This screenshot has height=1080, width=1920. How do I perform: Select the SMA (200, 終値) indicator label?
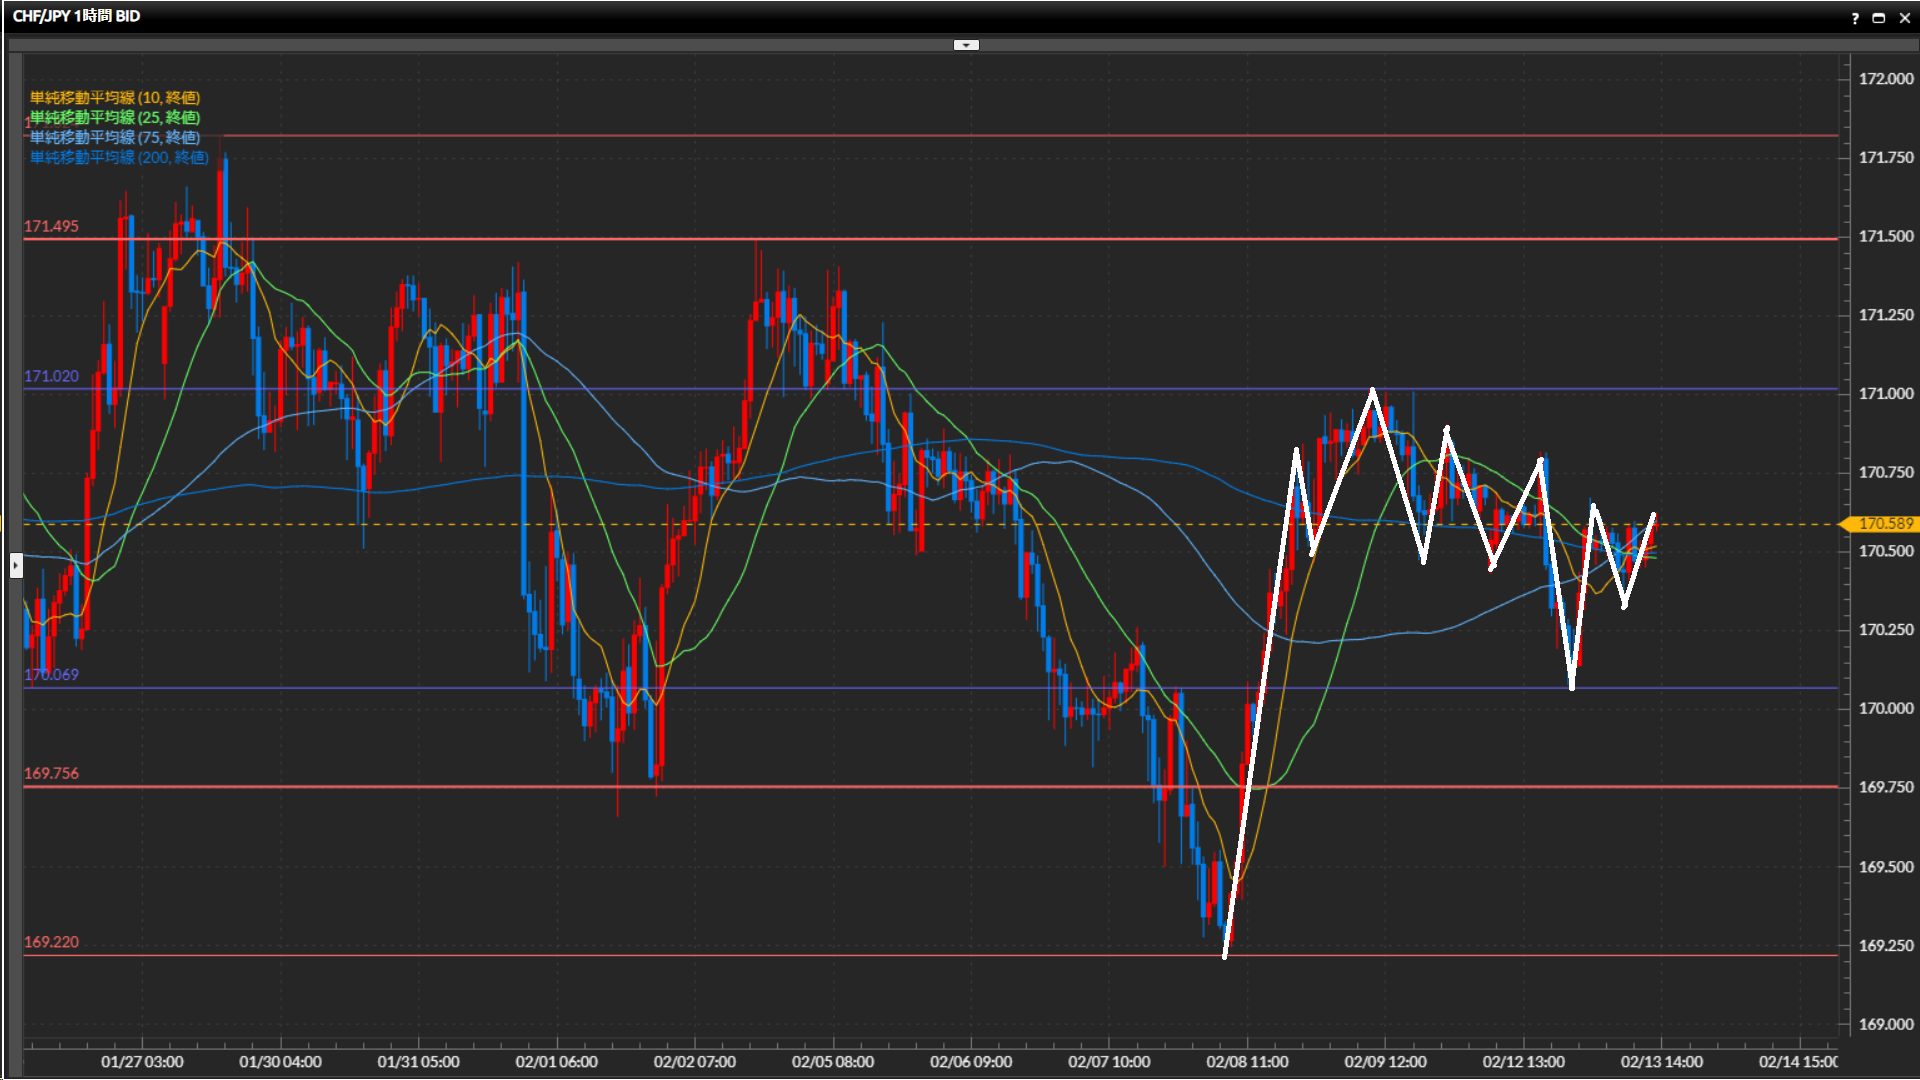[x=119, y=157]
